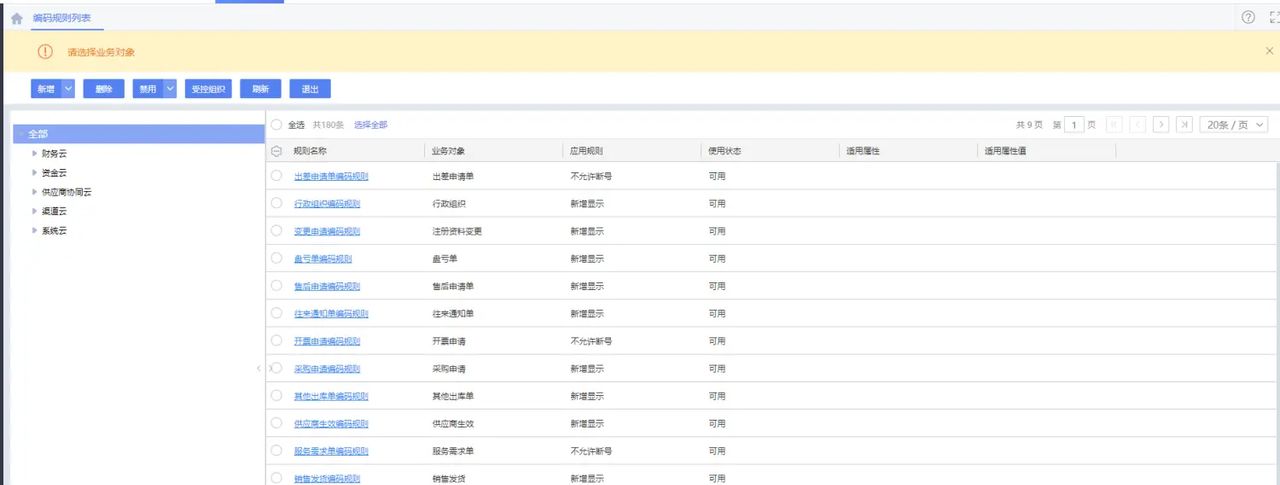The width and height of the screenshot is (1280, 485).
Task: Open the 售后申请编码规则 link
Action: coord(327,286)
